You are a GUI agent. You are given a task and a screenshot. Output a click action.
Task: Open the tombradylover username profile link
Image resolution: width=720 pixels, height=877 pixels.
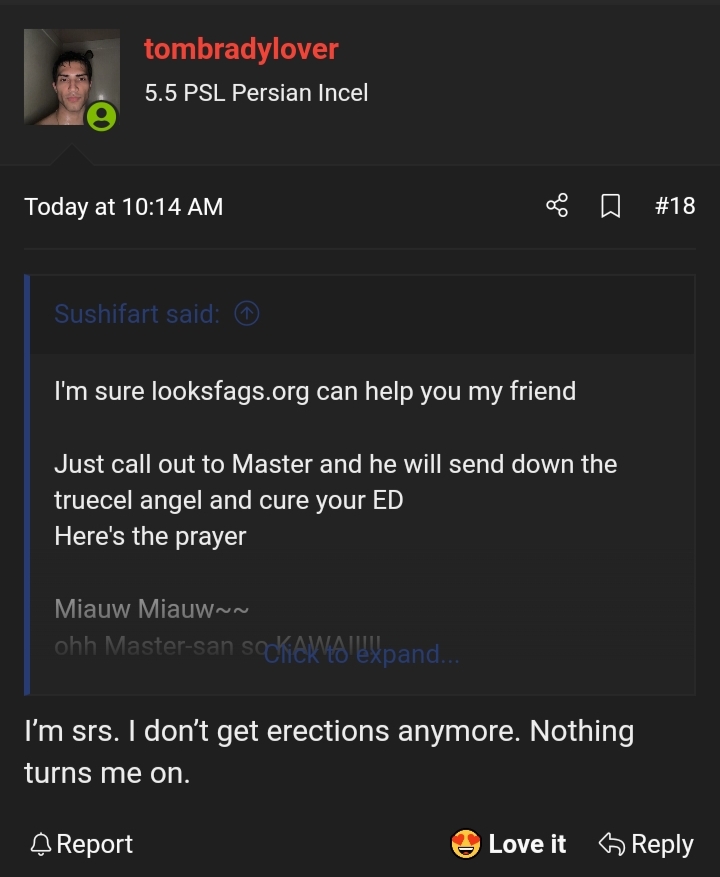[241, 49]
